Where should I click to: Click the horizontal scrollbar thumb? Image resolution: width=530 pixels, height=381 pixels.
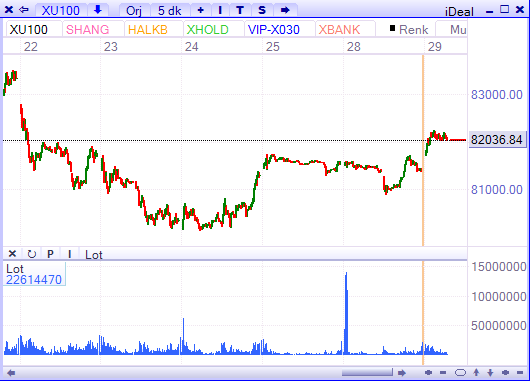click(367, 373)
